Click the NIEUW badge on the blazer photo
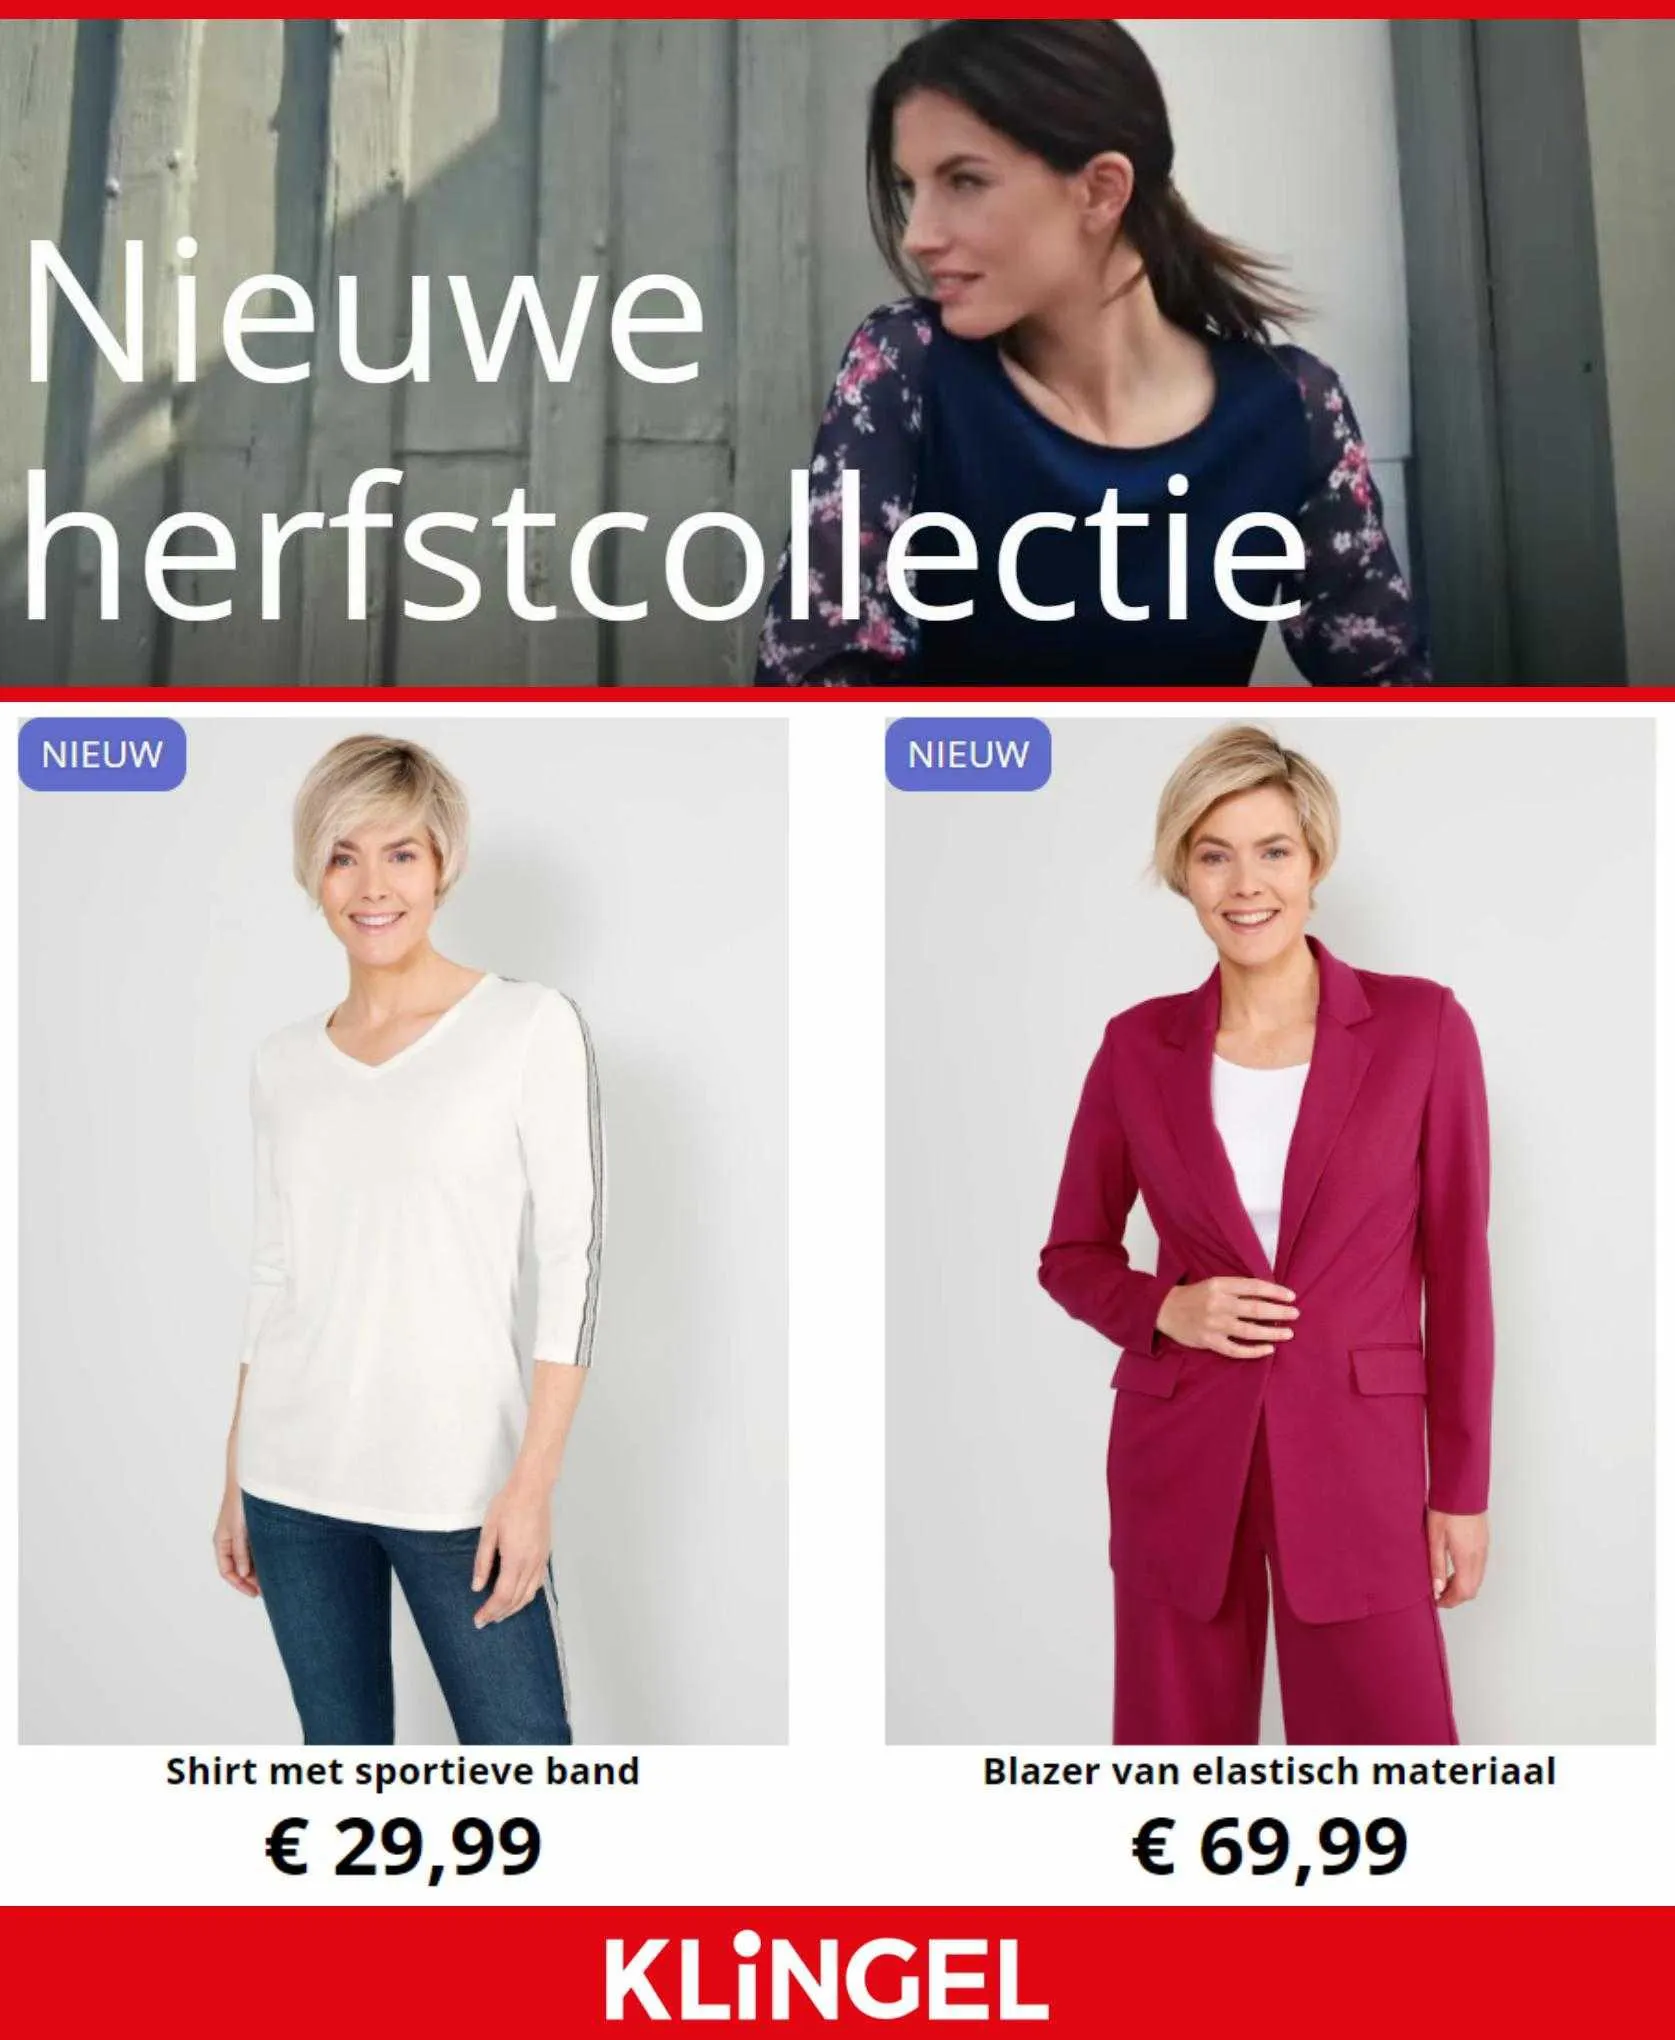1675x2040 pixels. [968, 754]
